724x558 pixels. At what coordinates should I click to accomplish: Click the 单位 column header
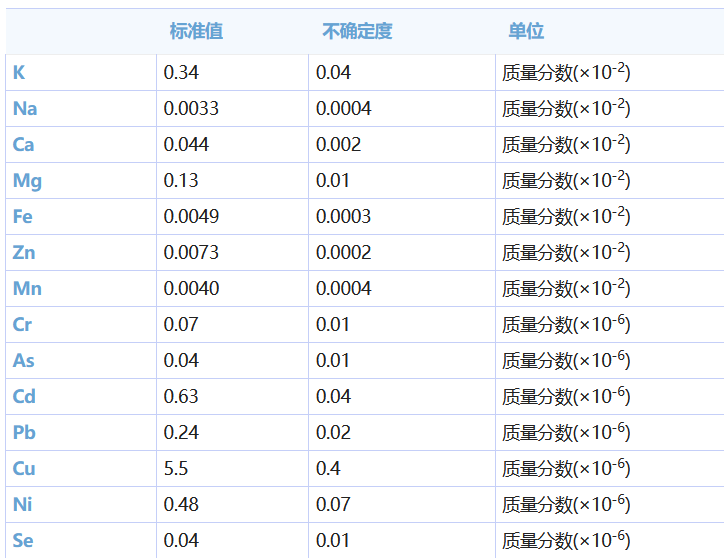point(526,31)
